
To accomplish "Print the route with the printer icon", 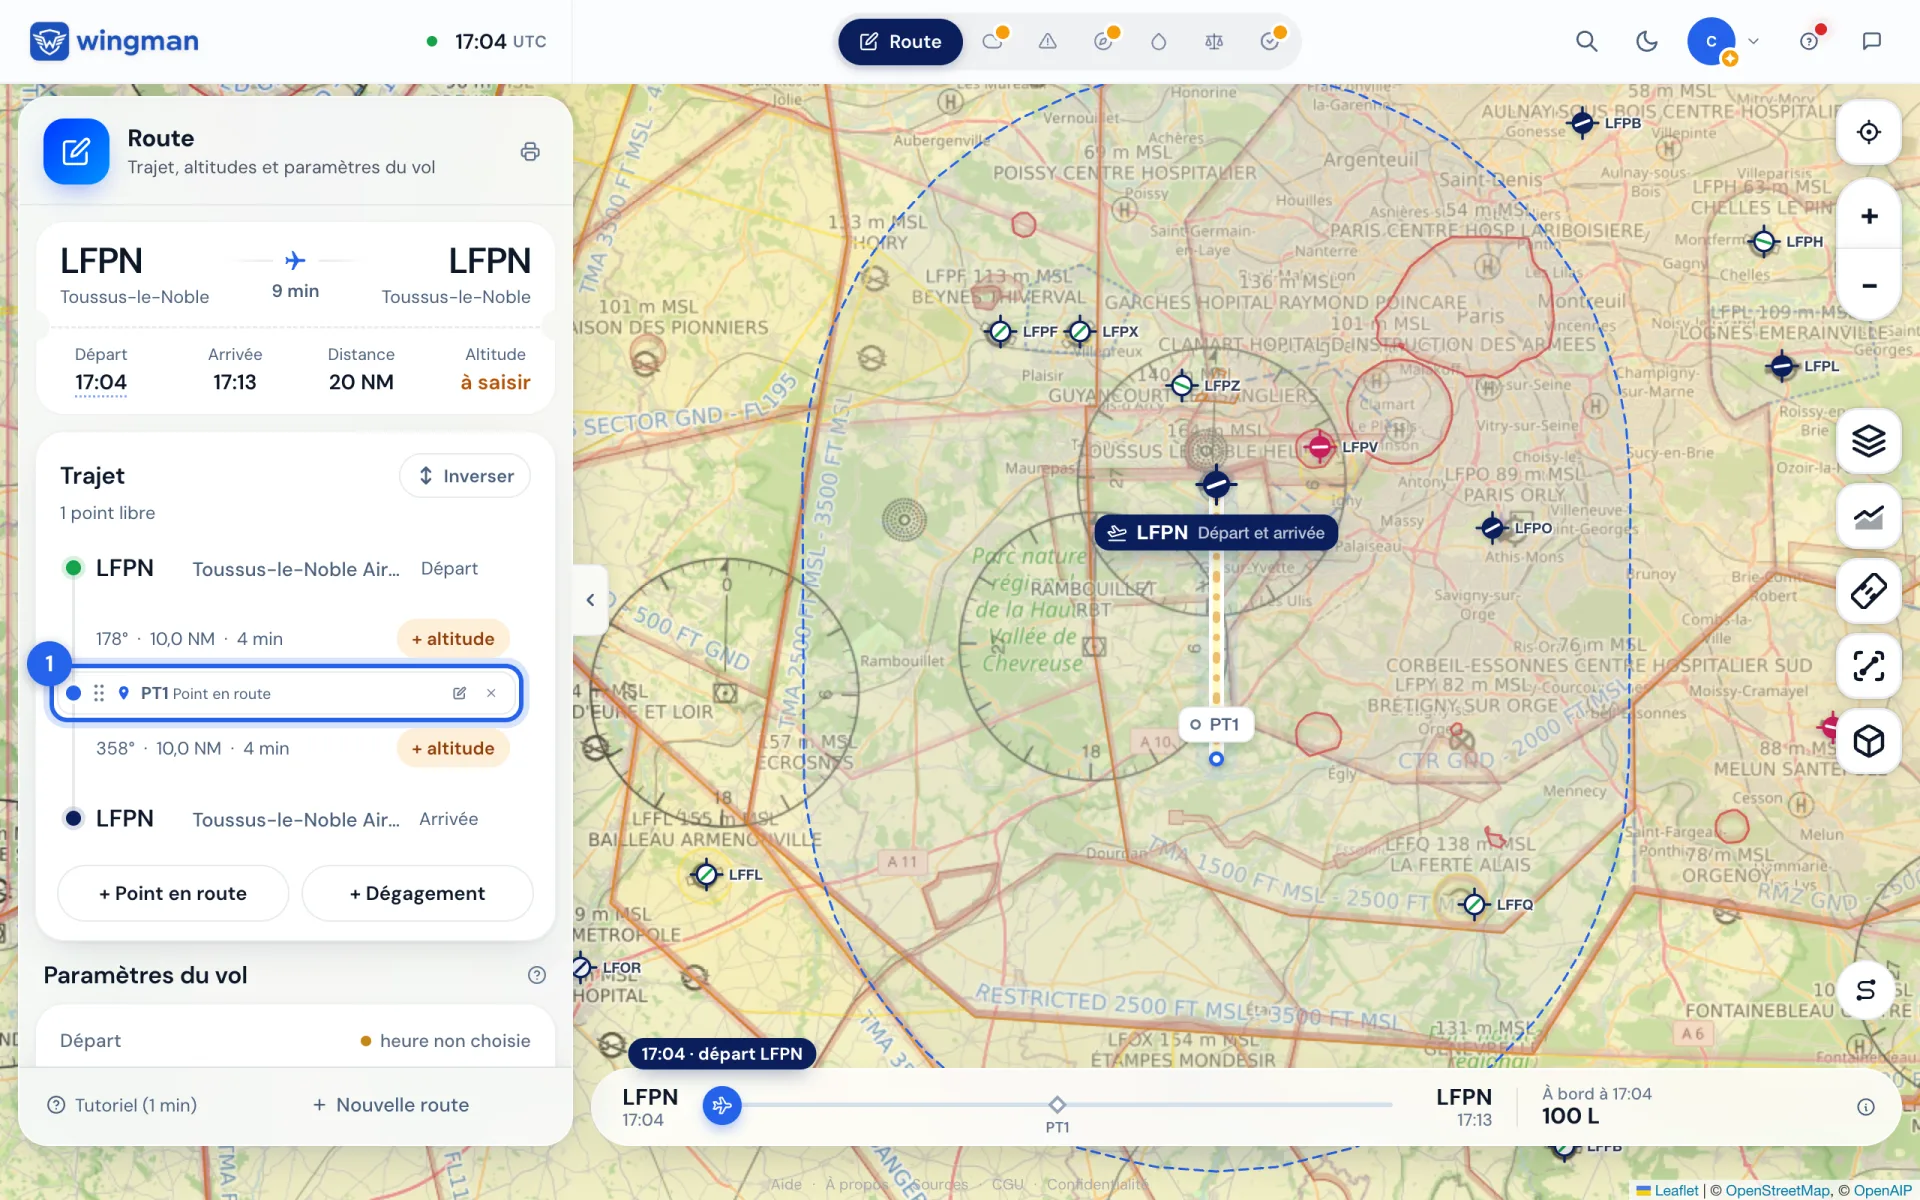I will [x=530, y=151].
